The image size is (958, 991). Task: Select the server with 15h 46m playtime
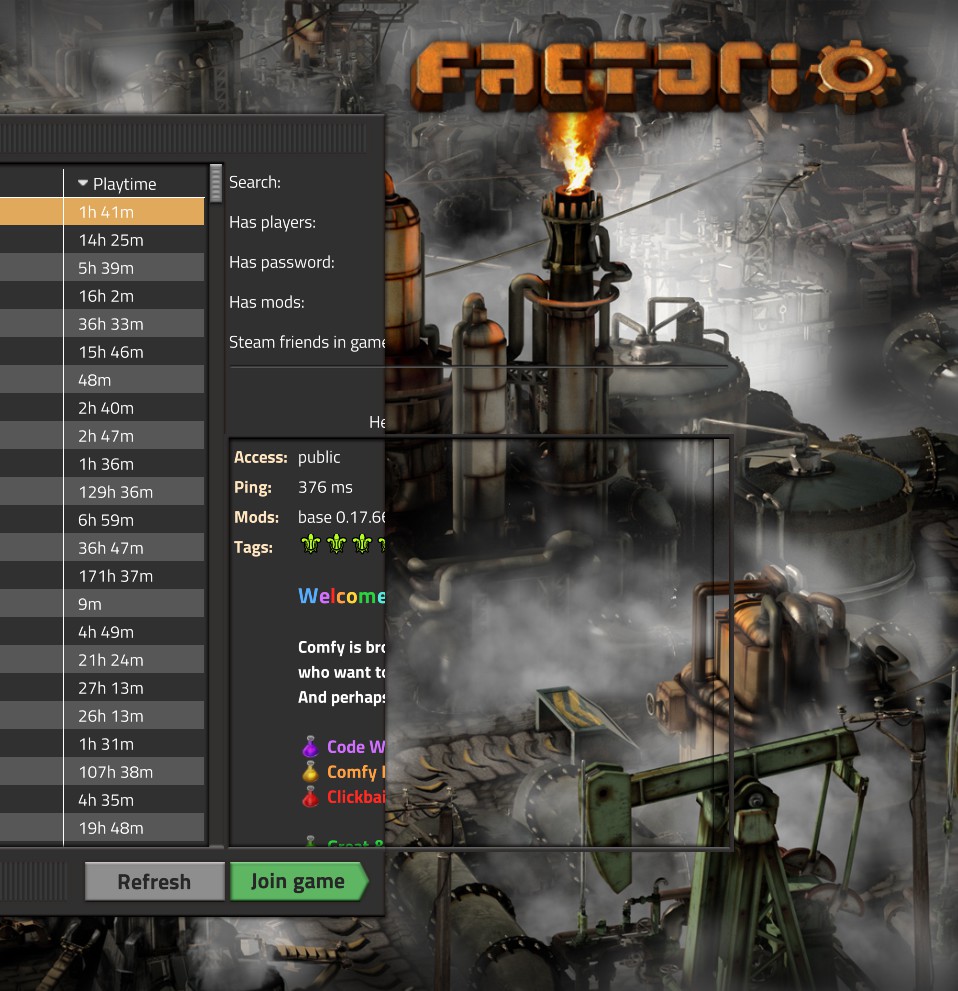coord(102,352)
